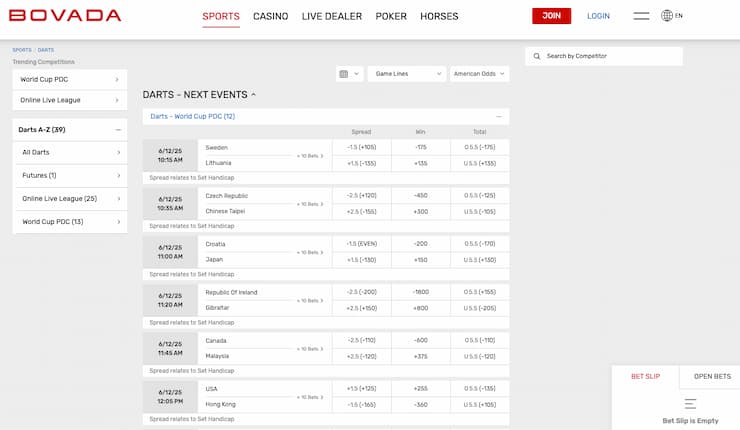Screen dimensions: 740x430
Task: Pick Lithuania spread +1.5 (-135)
Action: click(362, 163)
